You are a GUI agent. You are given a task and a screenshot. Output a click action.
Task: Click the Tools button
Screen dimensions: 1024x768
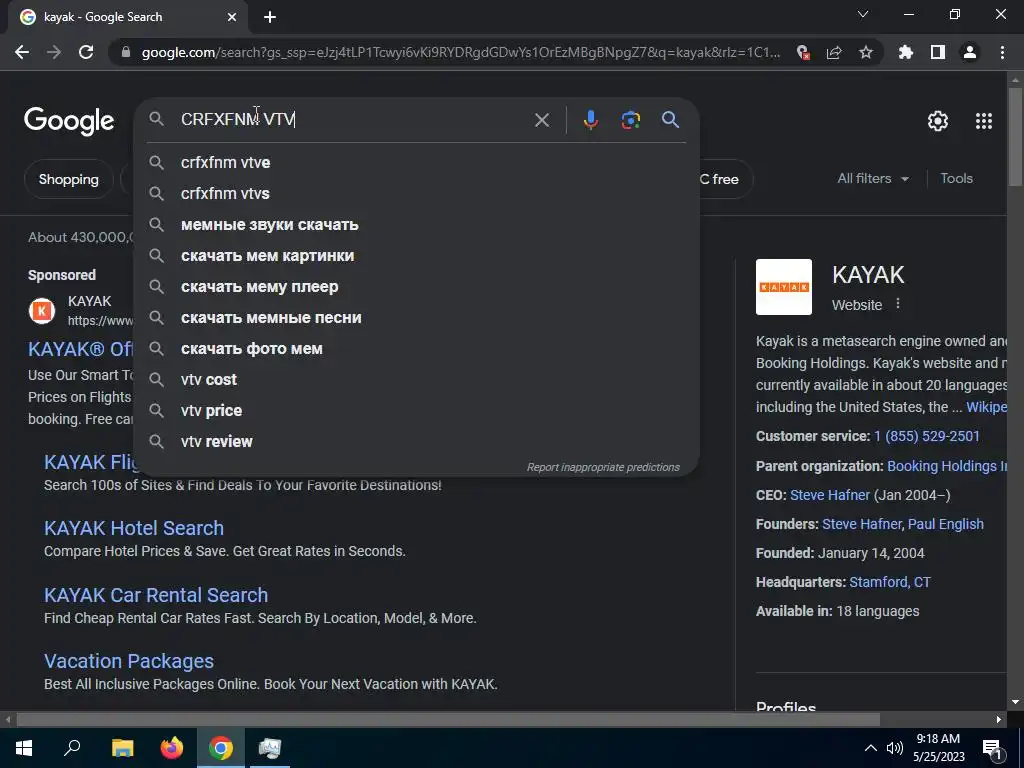coord(956,178)
